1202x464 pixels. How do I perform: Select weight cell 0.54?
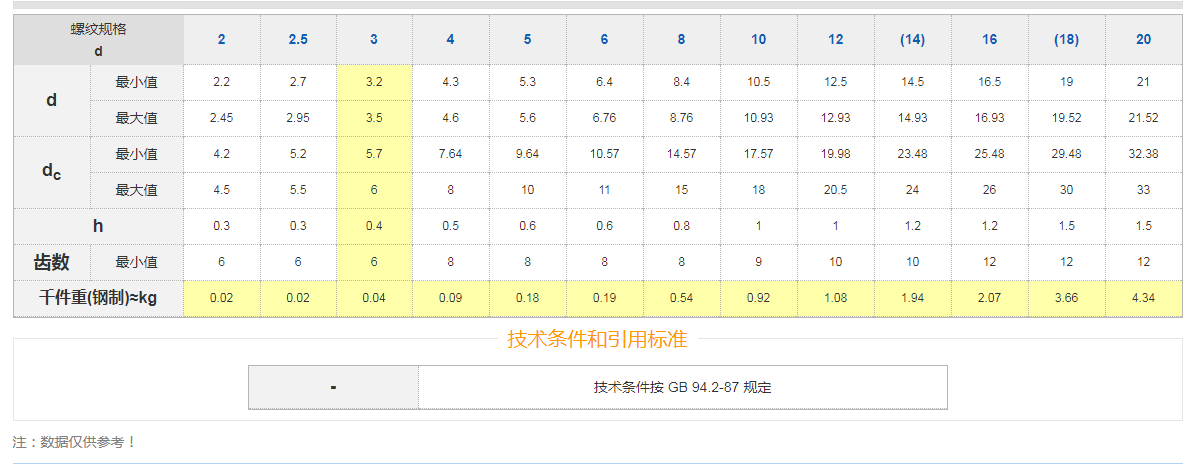[682, 298]
